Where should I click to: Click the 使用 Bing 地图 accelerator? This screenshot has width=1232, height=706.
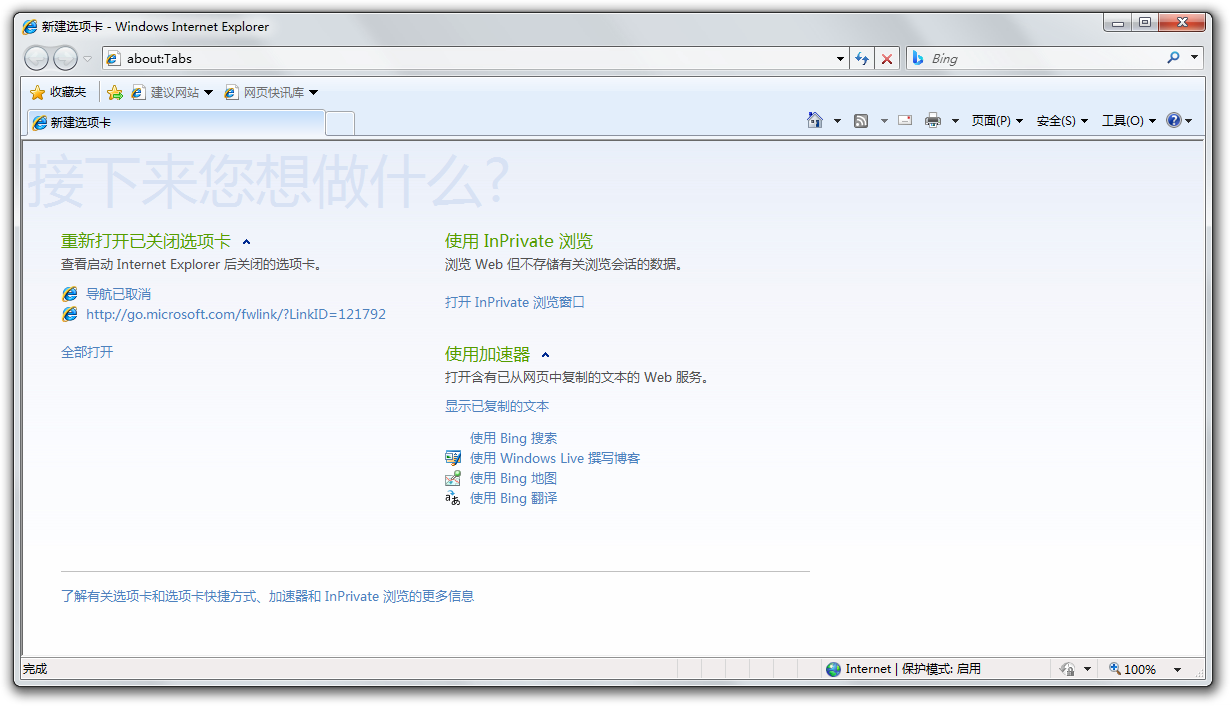(514, 478)
